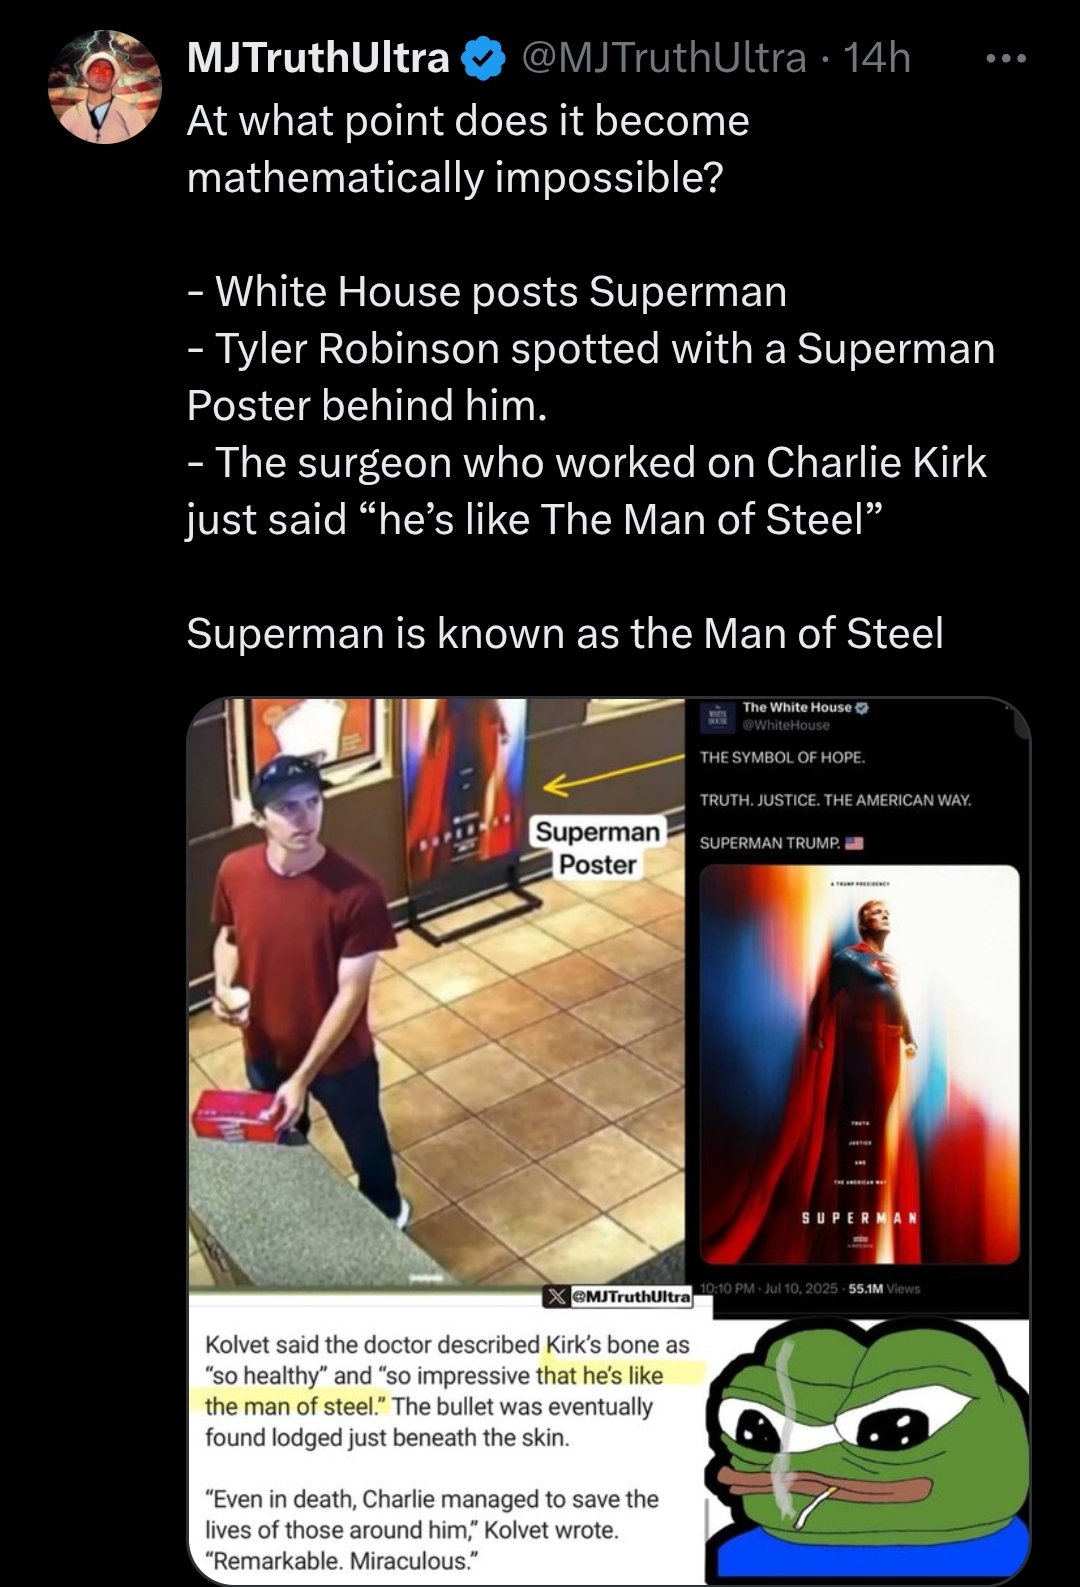Screen dimensions: 1080x1587
Task: Click the American flag emoji after SUPERMAN TRUMP
Action: (x=854, y=842)
